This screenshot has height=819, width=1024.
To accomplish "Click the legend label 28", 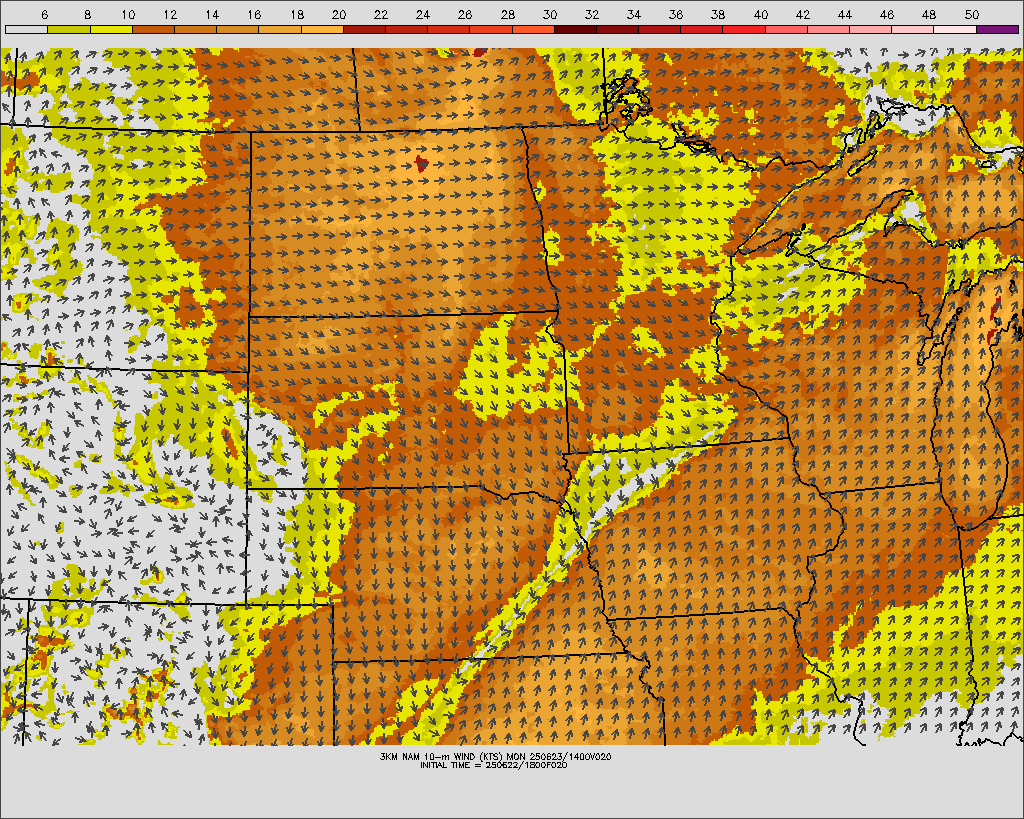I will 507,14.
